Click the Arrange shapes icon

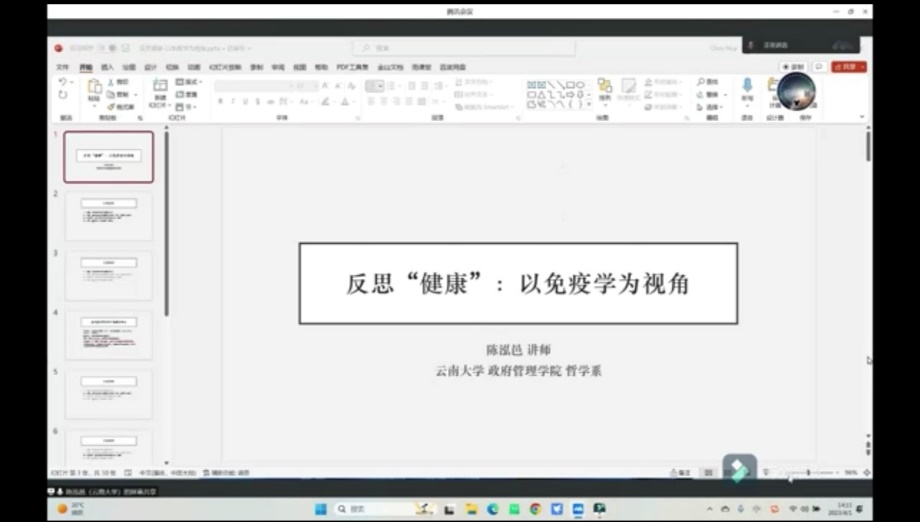tap(604, 88)
